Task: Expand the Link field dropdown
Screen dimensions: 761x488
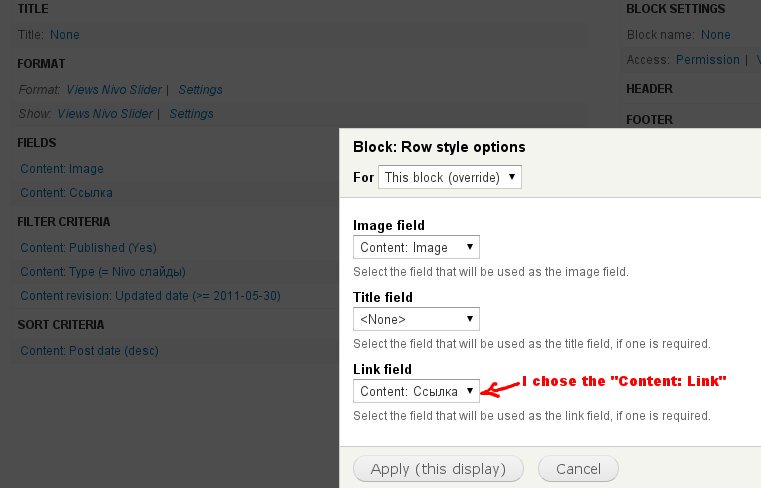Action: click(416, 391)
